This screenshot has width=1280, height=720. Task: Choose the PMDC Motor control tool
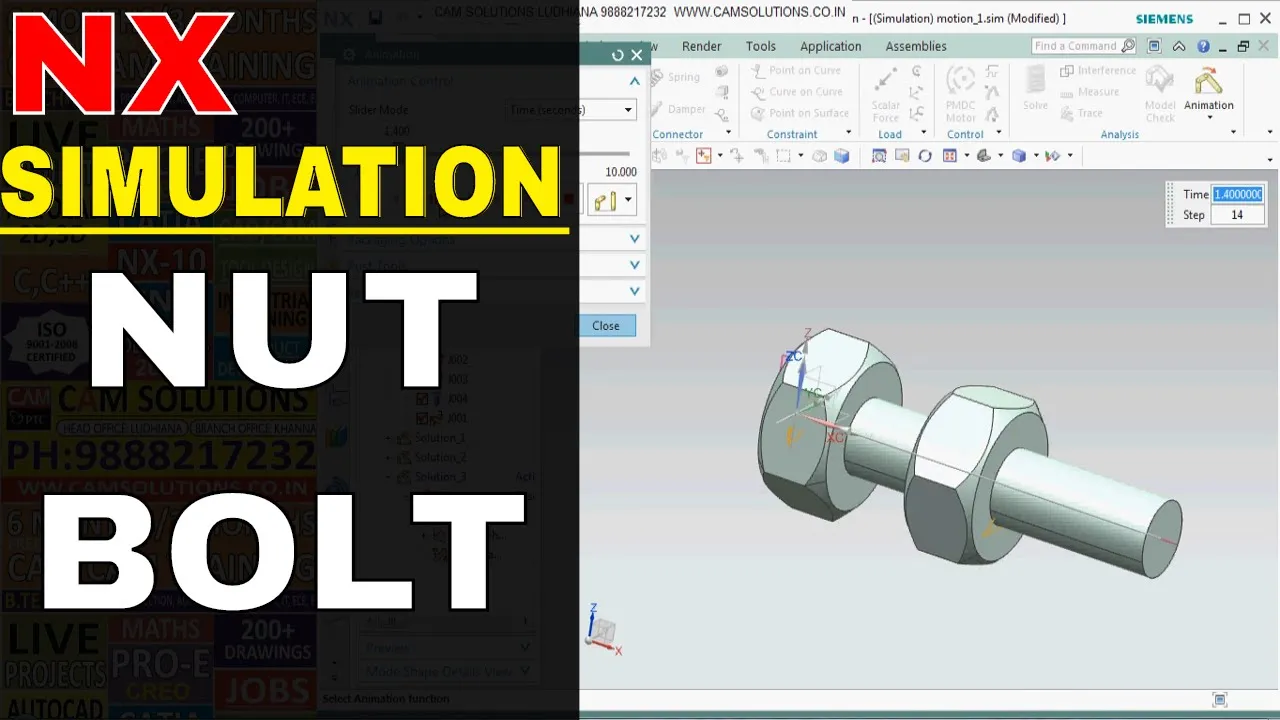(961, 94)
